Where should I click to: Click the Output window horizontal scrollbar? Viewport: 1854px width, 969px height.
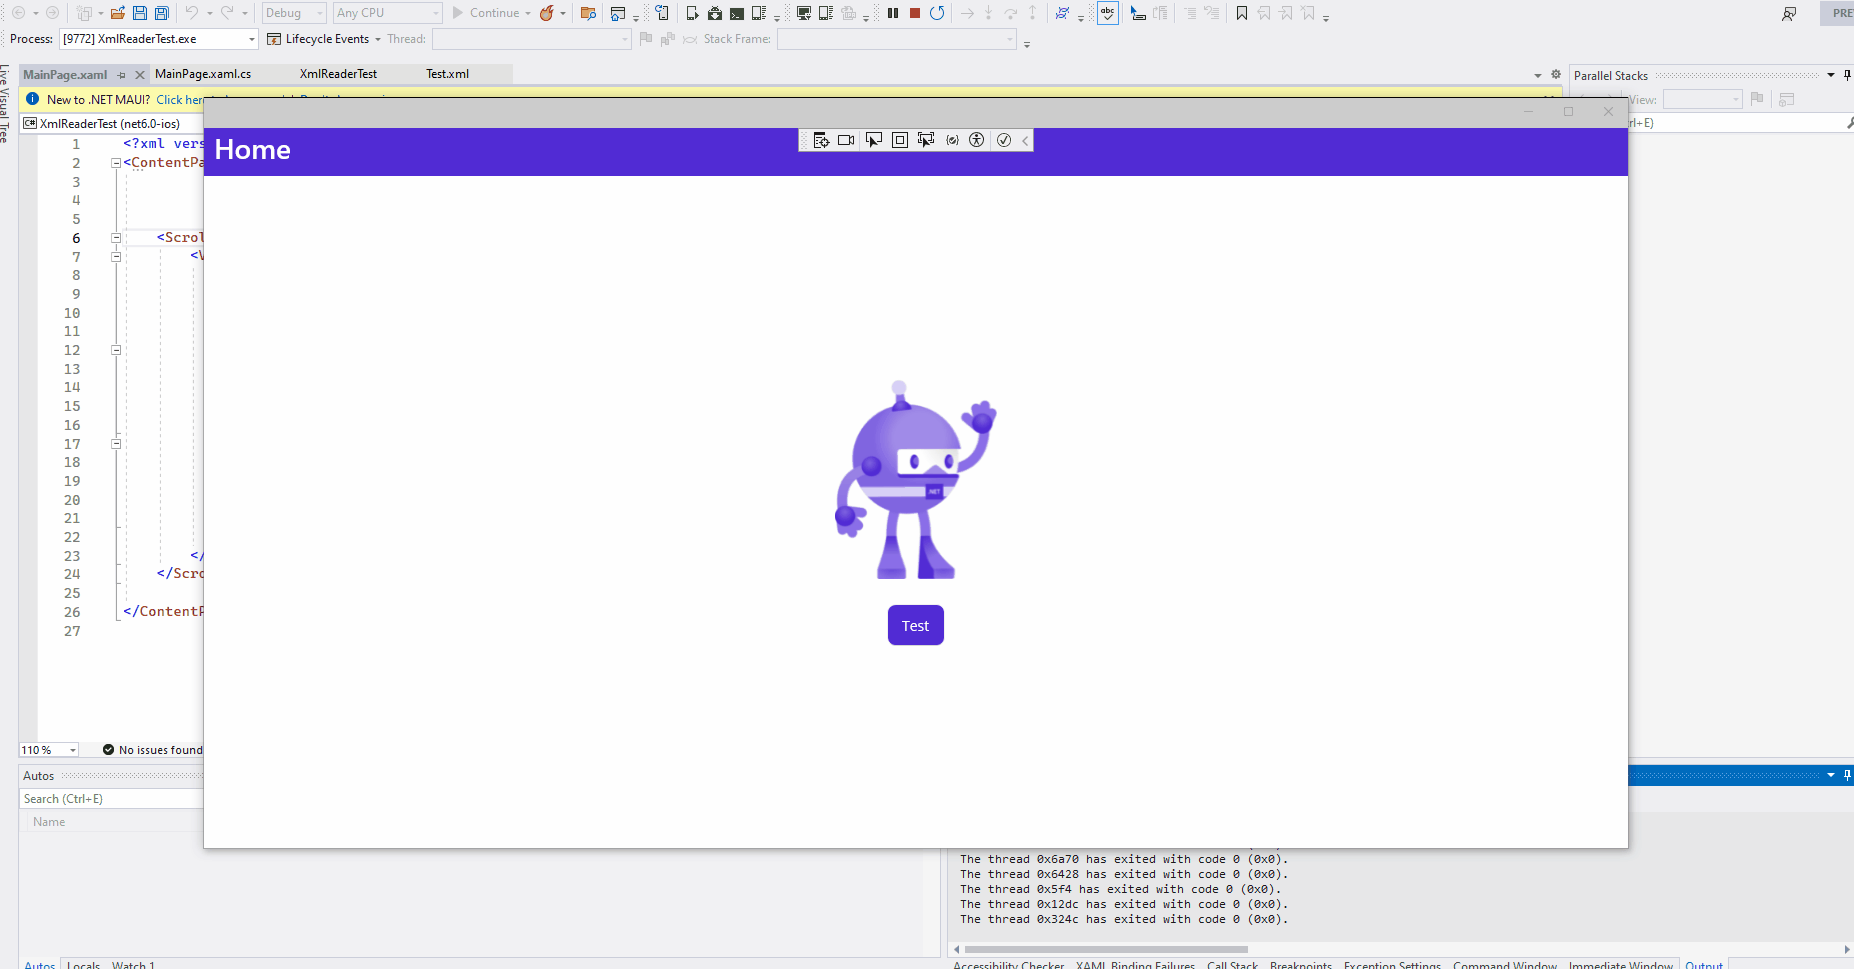coord(1106,949)
